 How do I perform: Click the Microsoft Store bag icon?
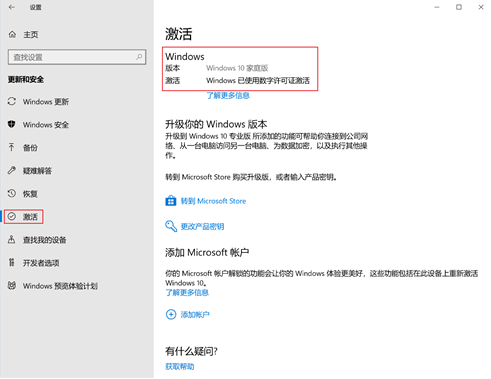(171, 201)
